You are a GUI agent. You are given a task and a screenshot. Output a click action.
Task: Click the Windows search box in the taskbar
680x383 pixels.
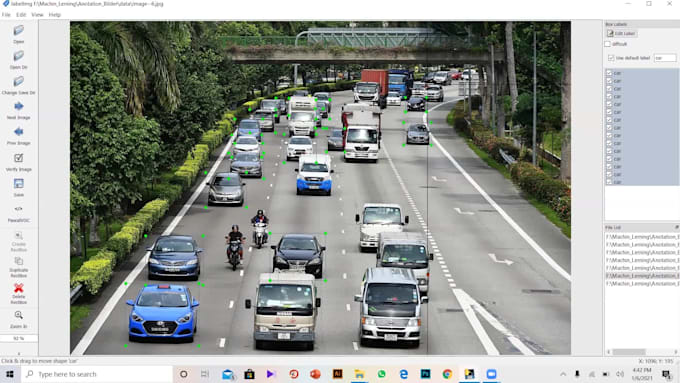coord(97,374)
